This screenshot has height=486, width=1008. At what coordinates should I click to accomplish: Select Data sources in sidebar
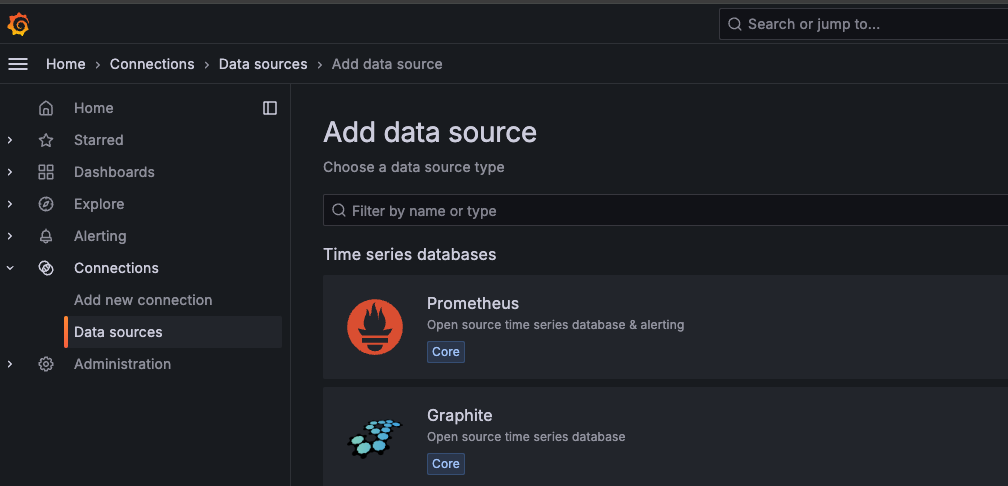[173, 332]
